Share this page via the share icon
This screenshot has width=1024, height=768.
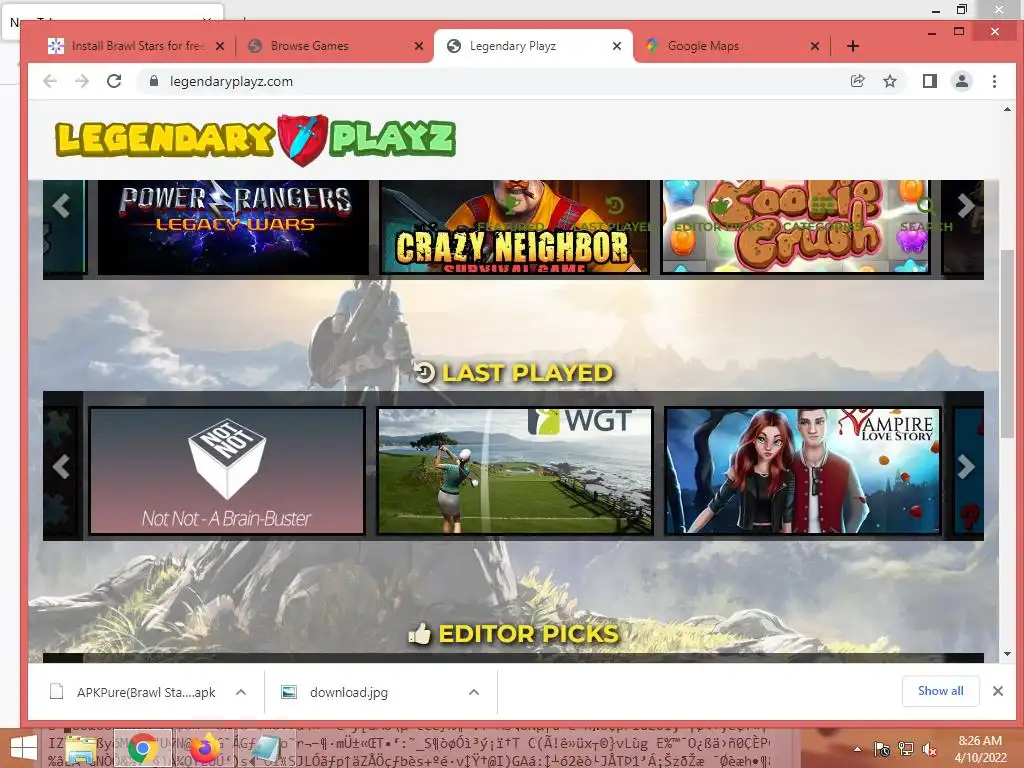click(x=857, y=81)
